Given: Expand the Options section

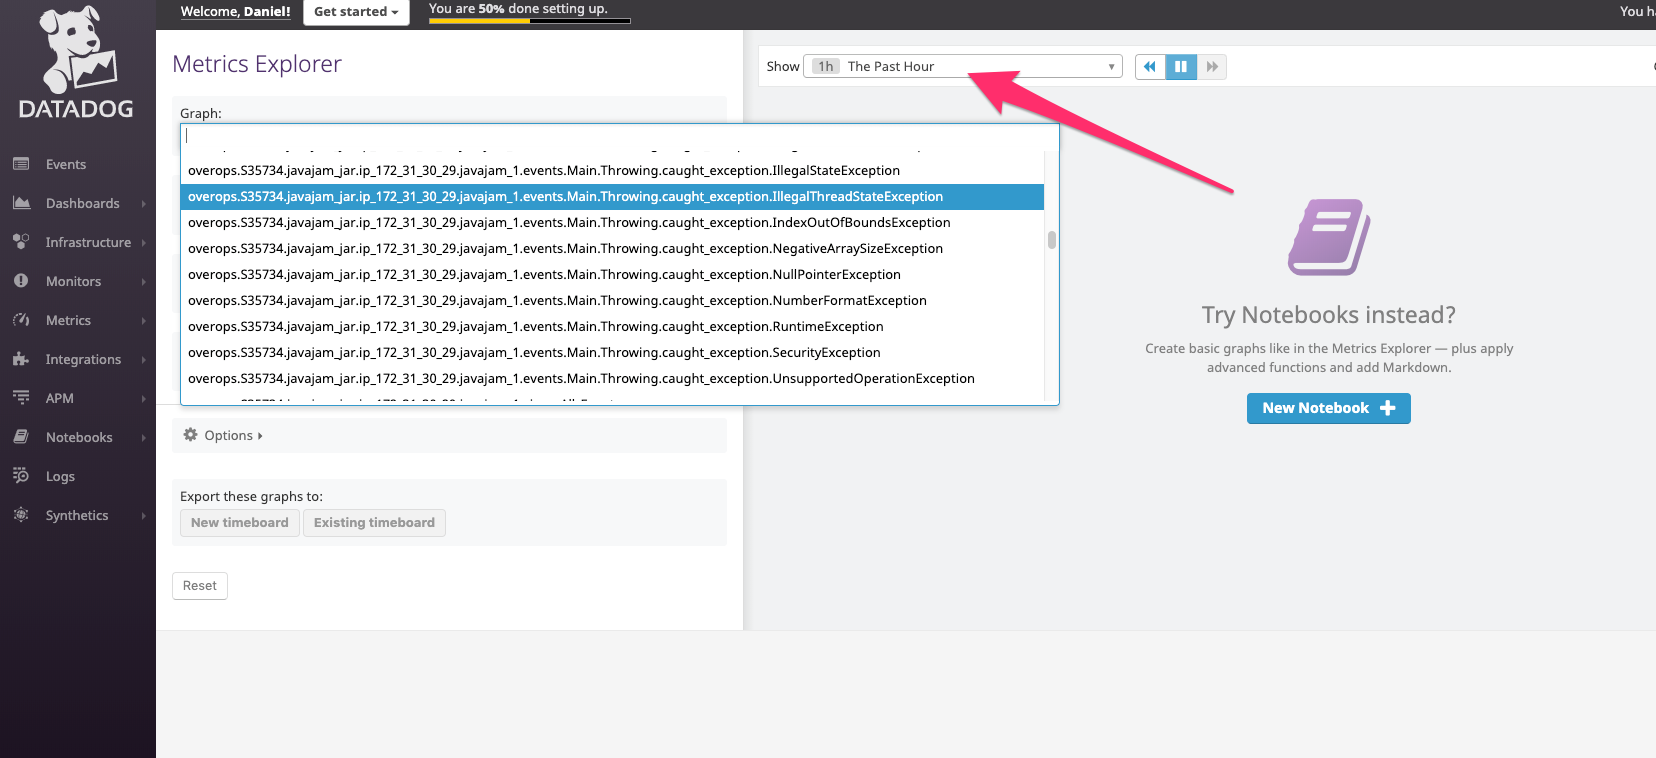Looking at the screenshot, I should point(233,435).
